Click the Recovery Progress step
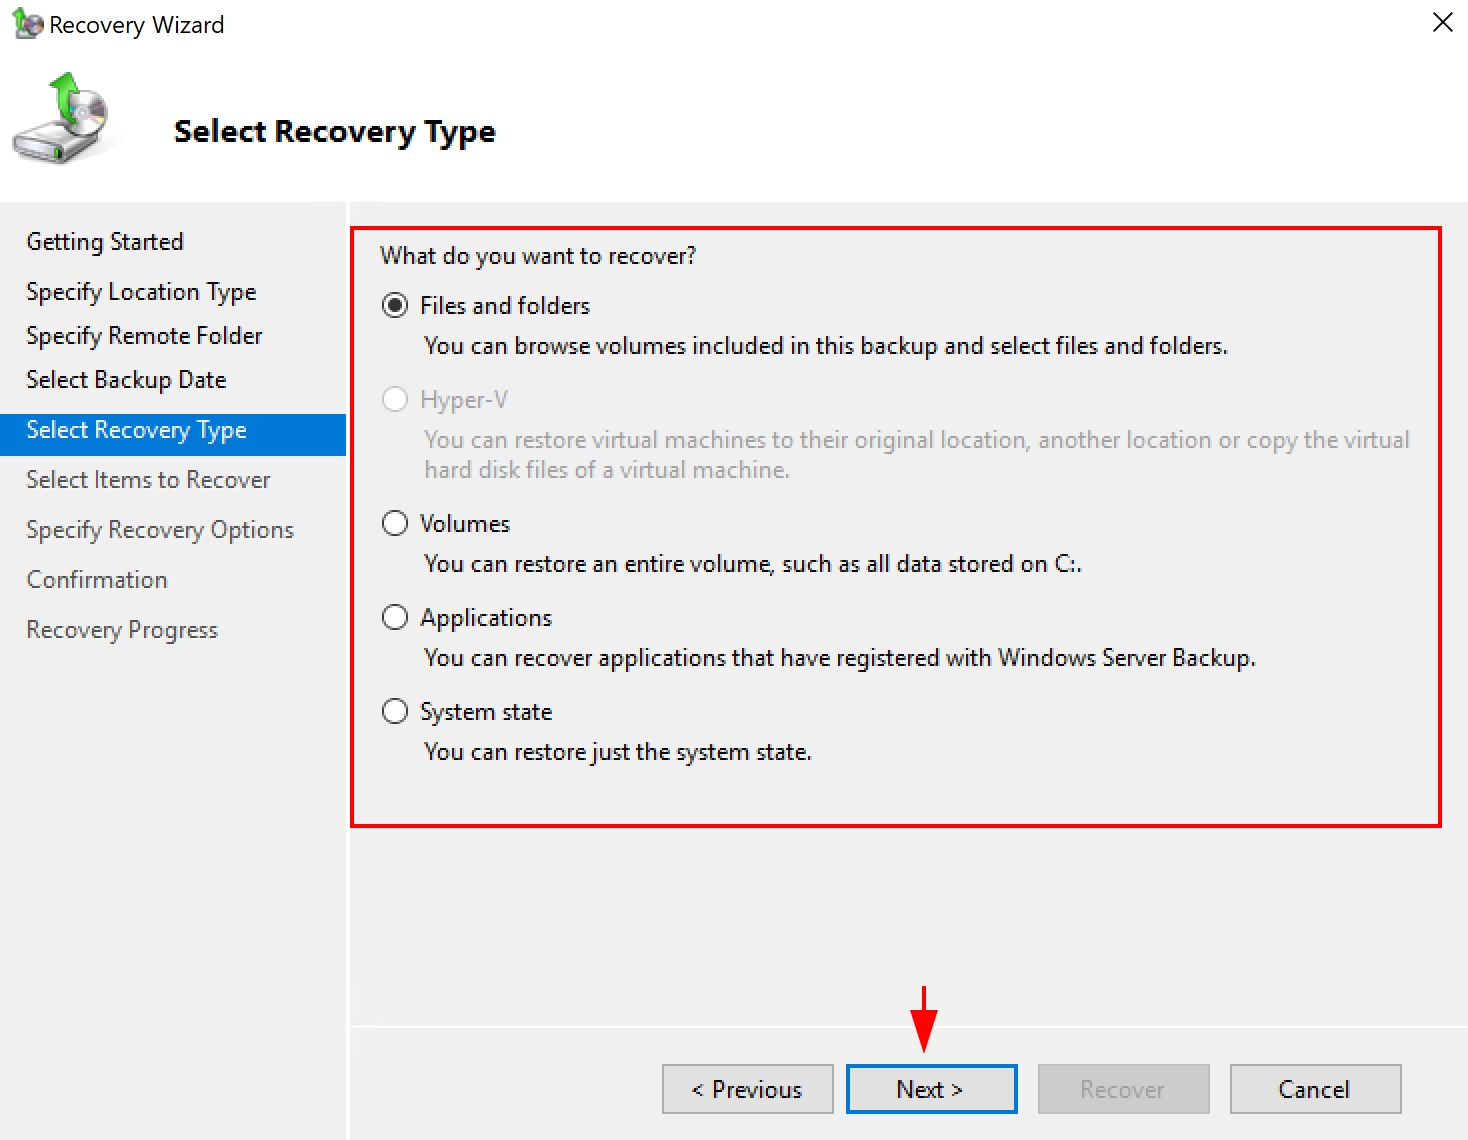This screenshot has width=1468, height=1140. tap(122, 630)
